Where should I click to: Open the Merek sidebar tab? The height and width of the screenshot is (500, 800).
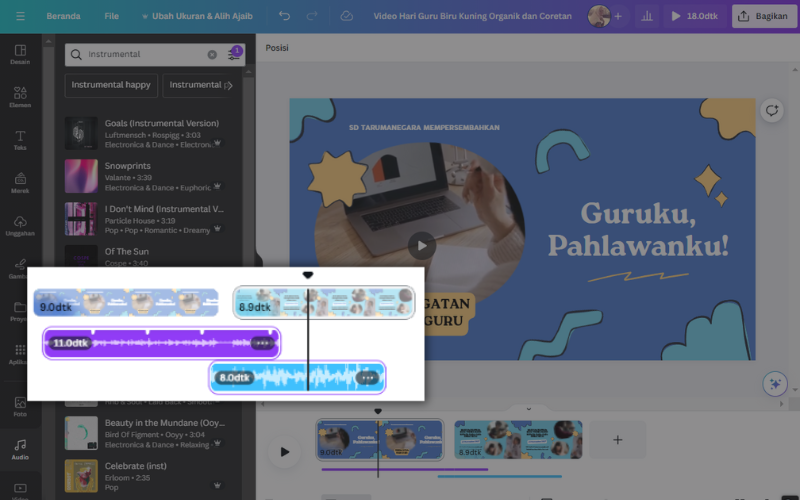click(20, 183)
